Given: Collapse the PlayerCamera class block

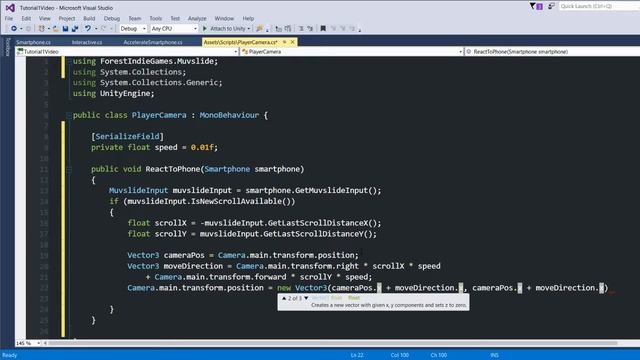Looking at the screenshot, I should pyautogui.click(x=69, y=116).
